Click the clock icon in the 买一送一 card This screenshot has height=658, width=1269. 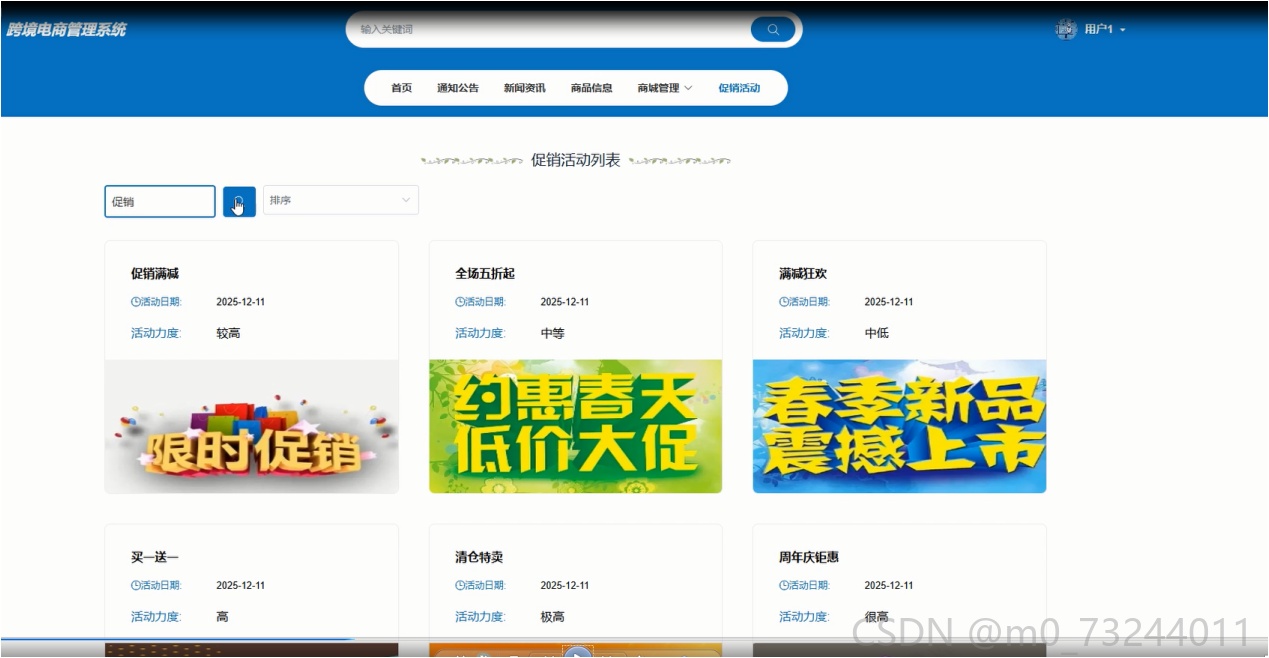tap(136, 586)
